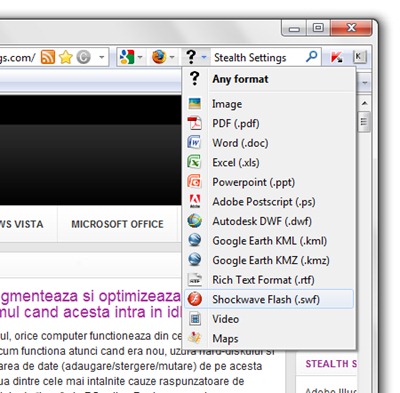
Task: Open the red Kaspersky K icon
Action: tap(336, 57)
